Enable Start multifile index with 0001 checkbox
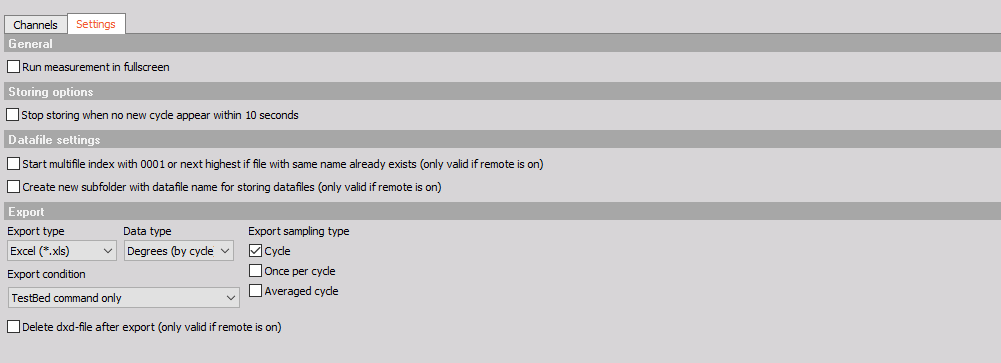Viewport: 1001px width, 363px height. pos(13,163)
